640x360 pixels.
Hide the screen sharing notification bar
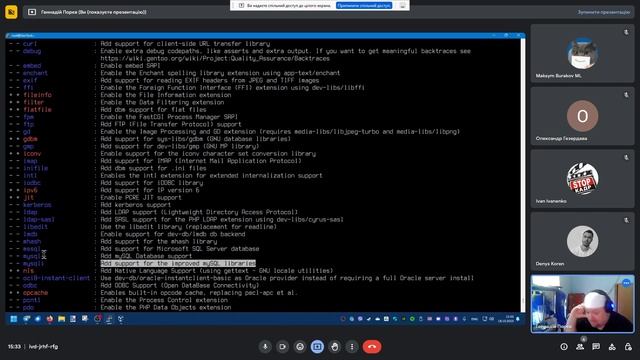[402, 5]
